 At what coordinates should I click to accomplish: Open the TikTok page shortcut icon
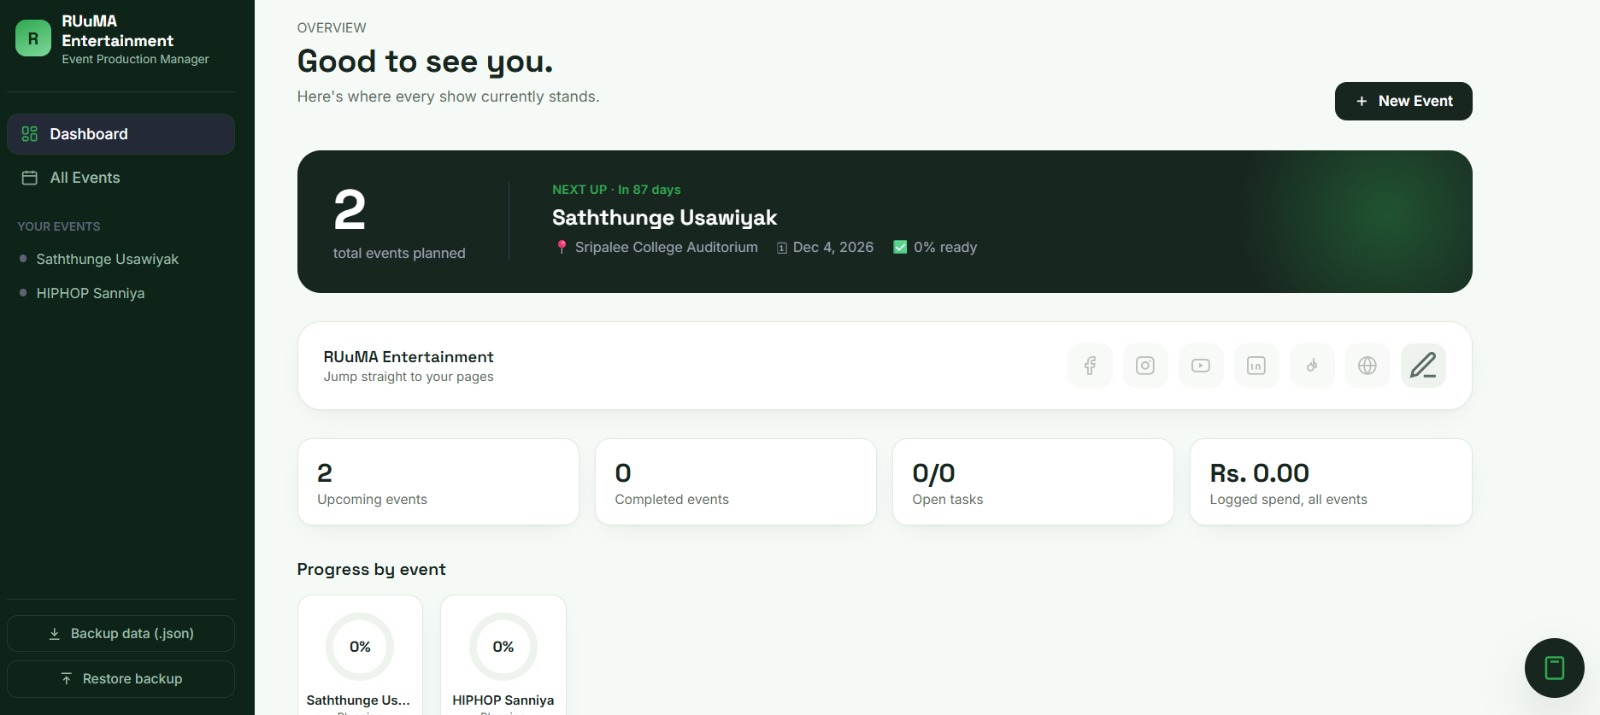point(1312,366)
